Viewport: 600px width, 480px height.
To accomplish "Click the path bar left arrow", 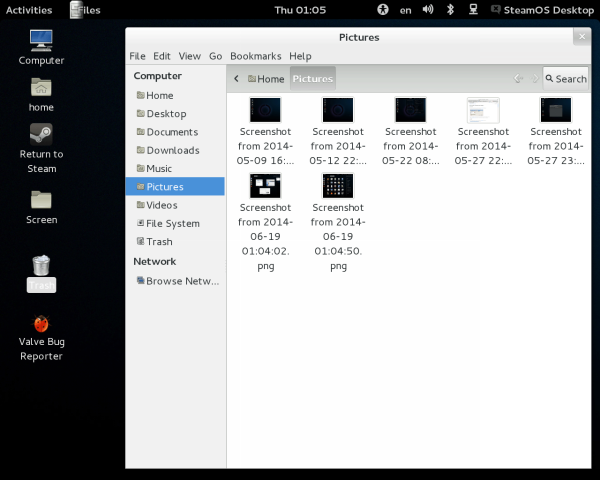I will point(236,79).
